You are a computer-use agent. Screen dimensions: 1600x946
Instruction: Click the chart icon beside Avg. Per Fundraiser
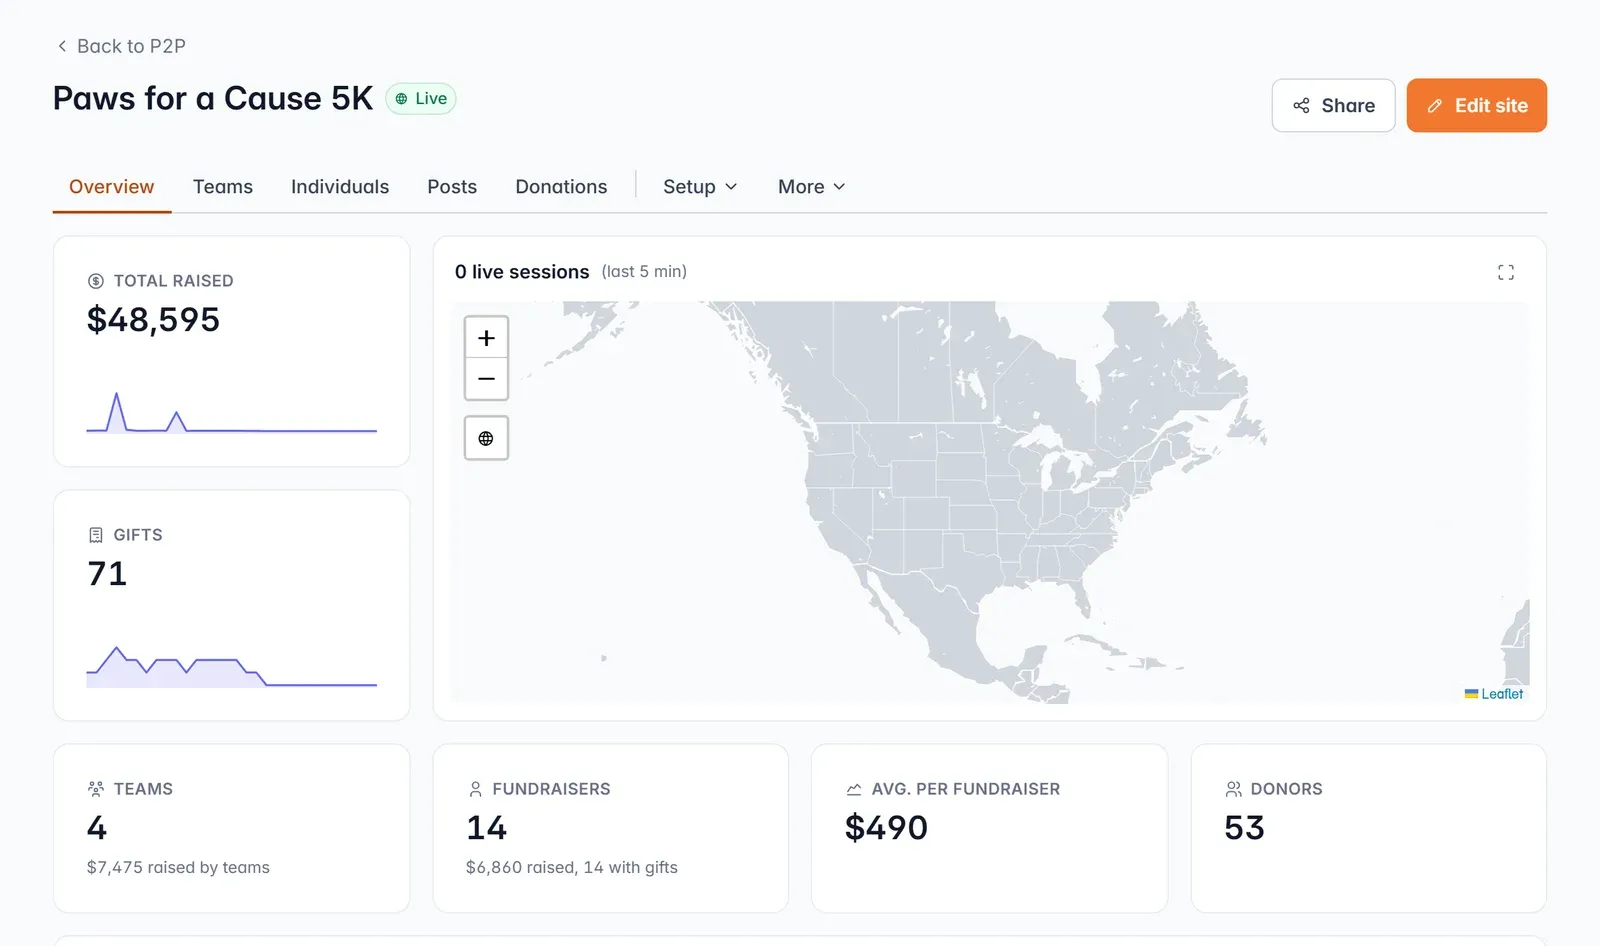pos(854,789)
